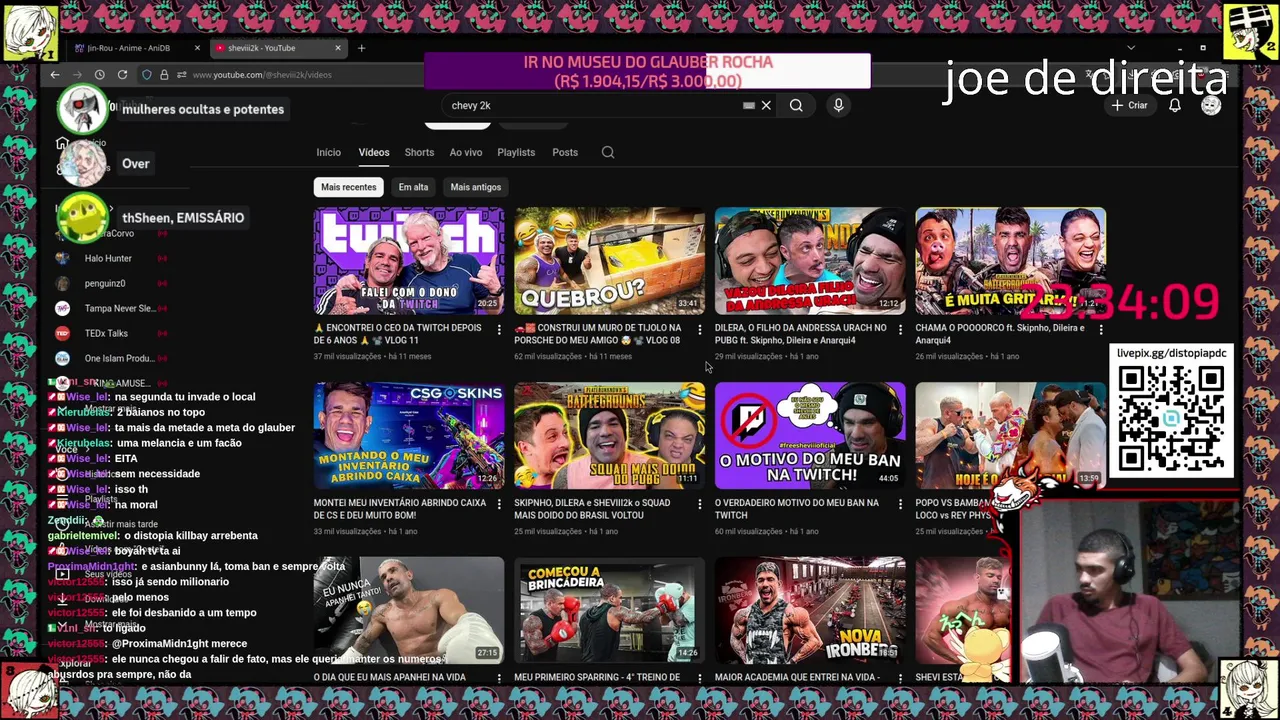The height and width of the screenshot is (720, 1280).
Task: Open YouTube notifications bell
Action: tap(1175, 105)
